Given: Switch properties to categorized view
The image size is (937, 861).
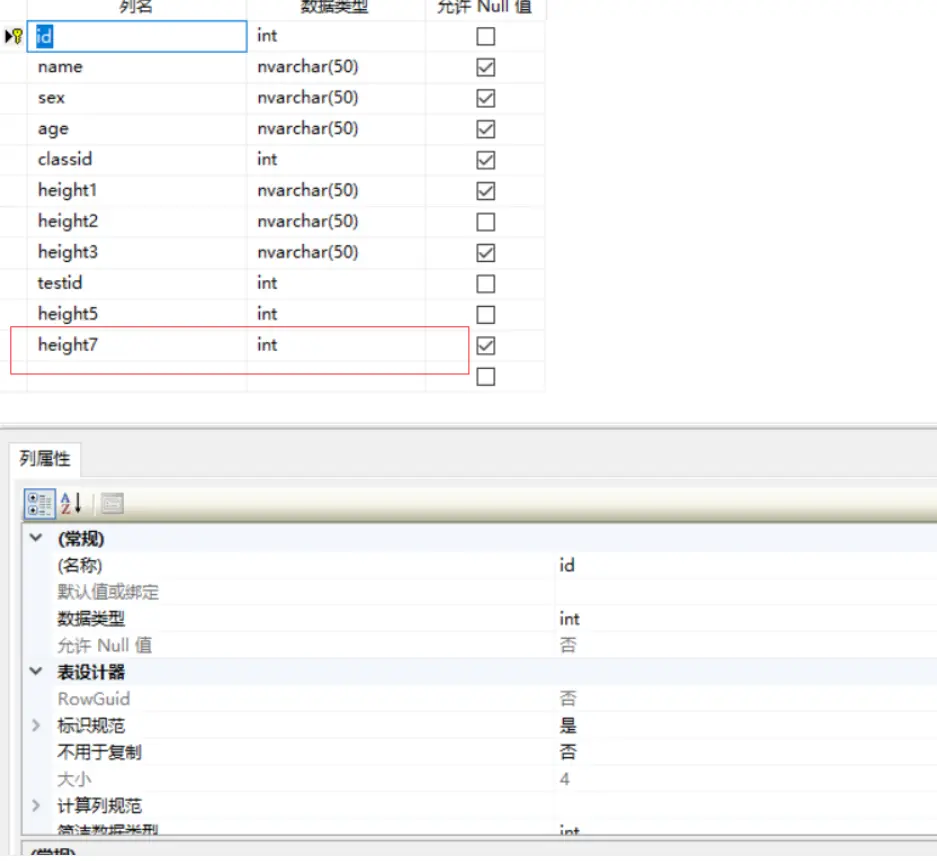Looking at the screenshot, I should point(39,504).
